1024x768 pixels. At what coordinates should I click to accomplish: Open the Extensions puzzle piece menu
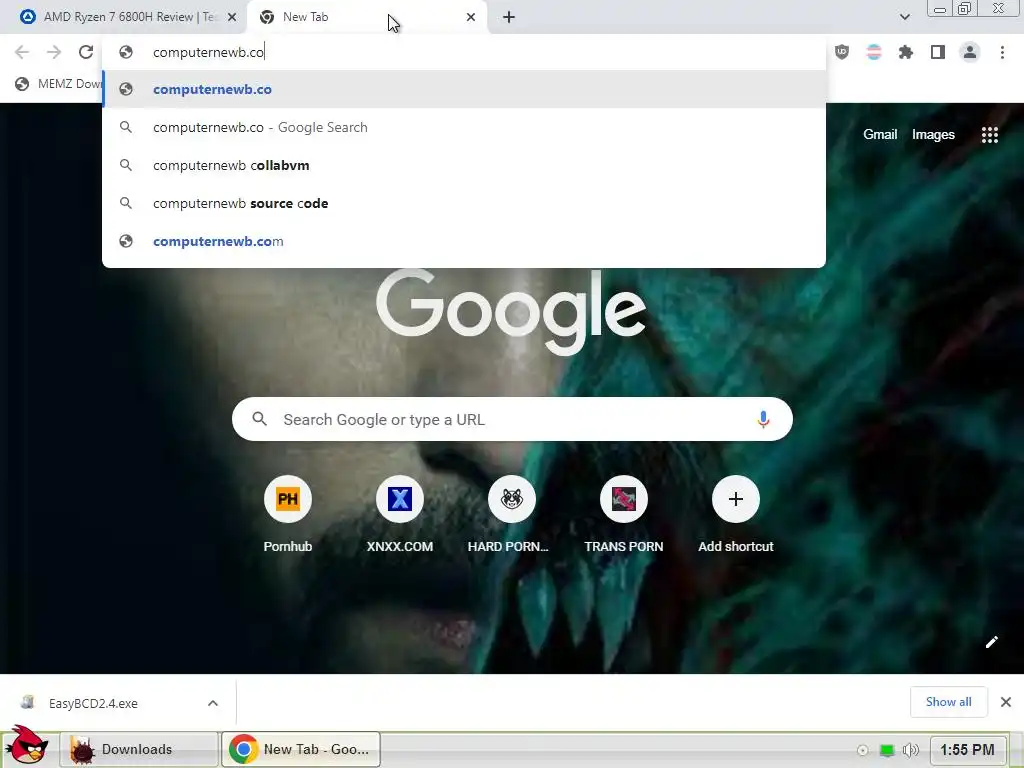pyautogui.click(x=906, y=52)
